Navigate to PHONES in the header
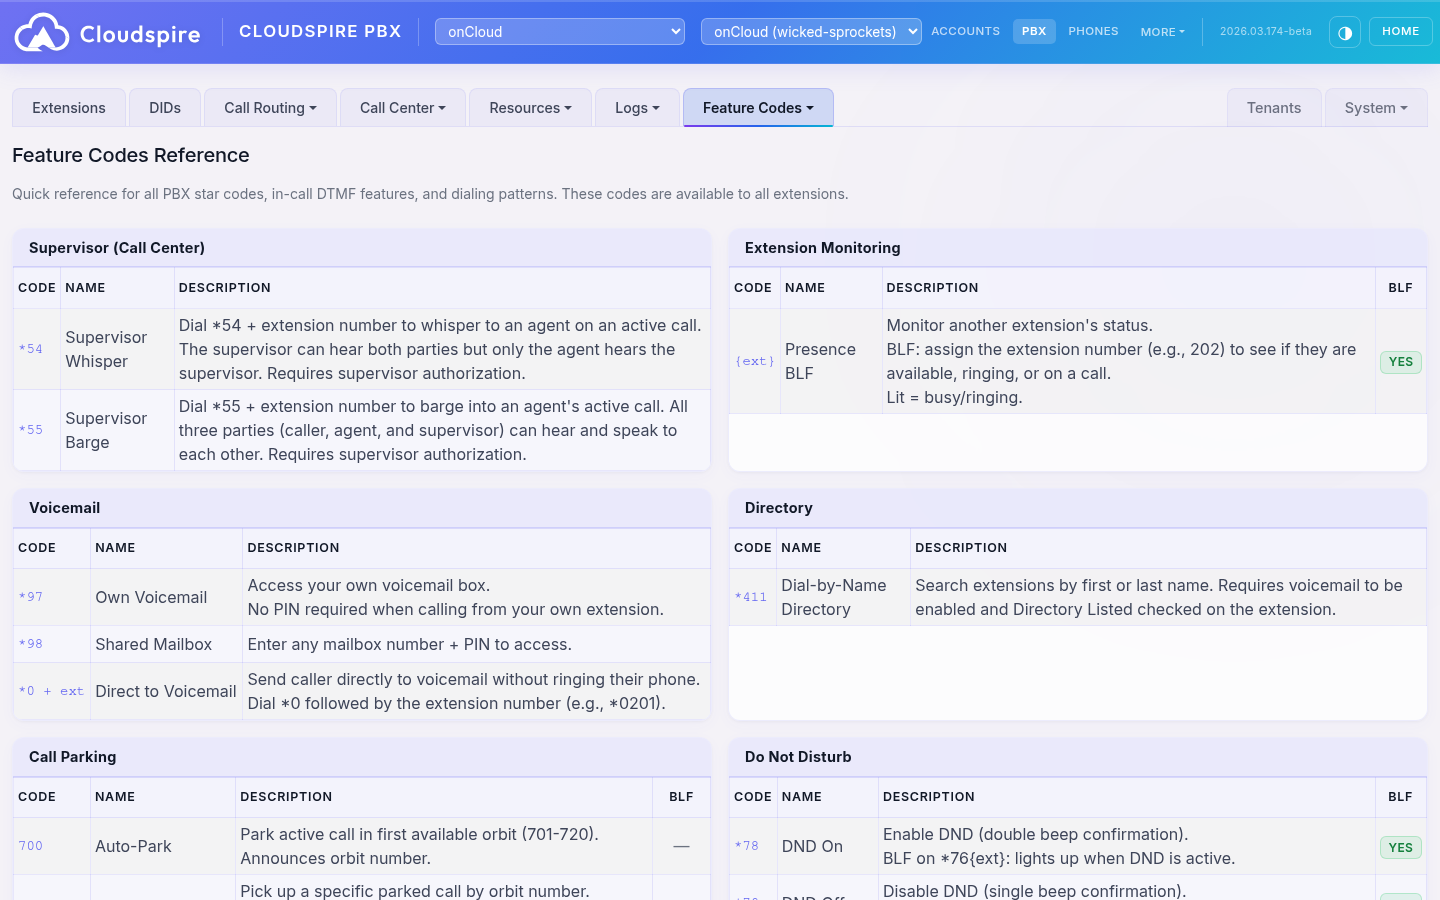This screenshot has width=1440, height=900. click(1093, 31)
